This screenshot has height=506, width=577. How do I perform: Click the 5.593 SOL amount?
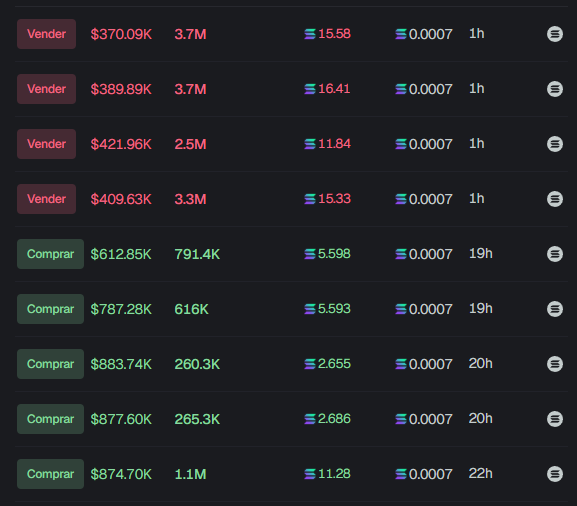coord(334,309)
